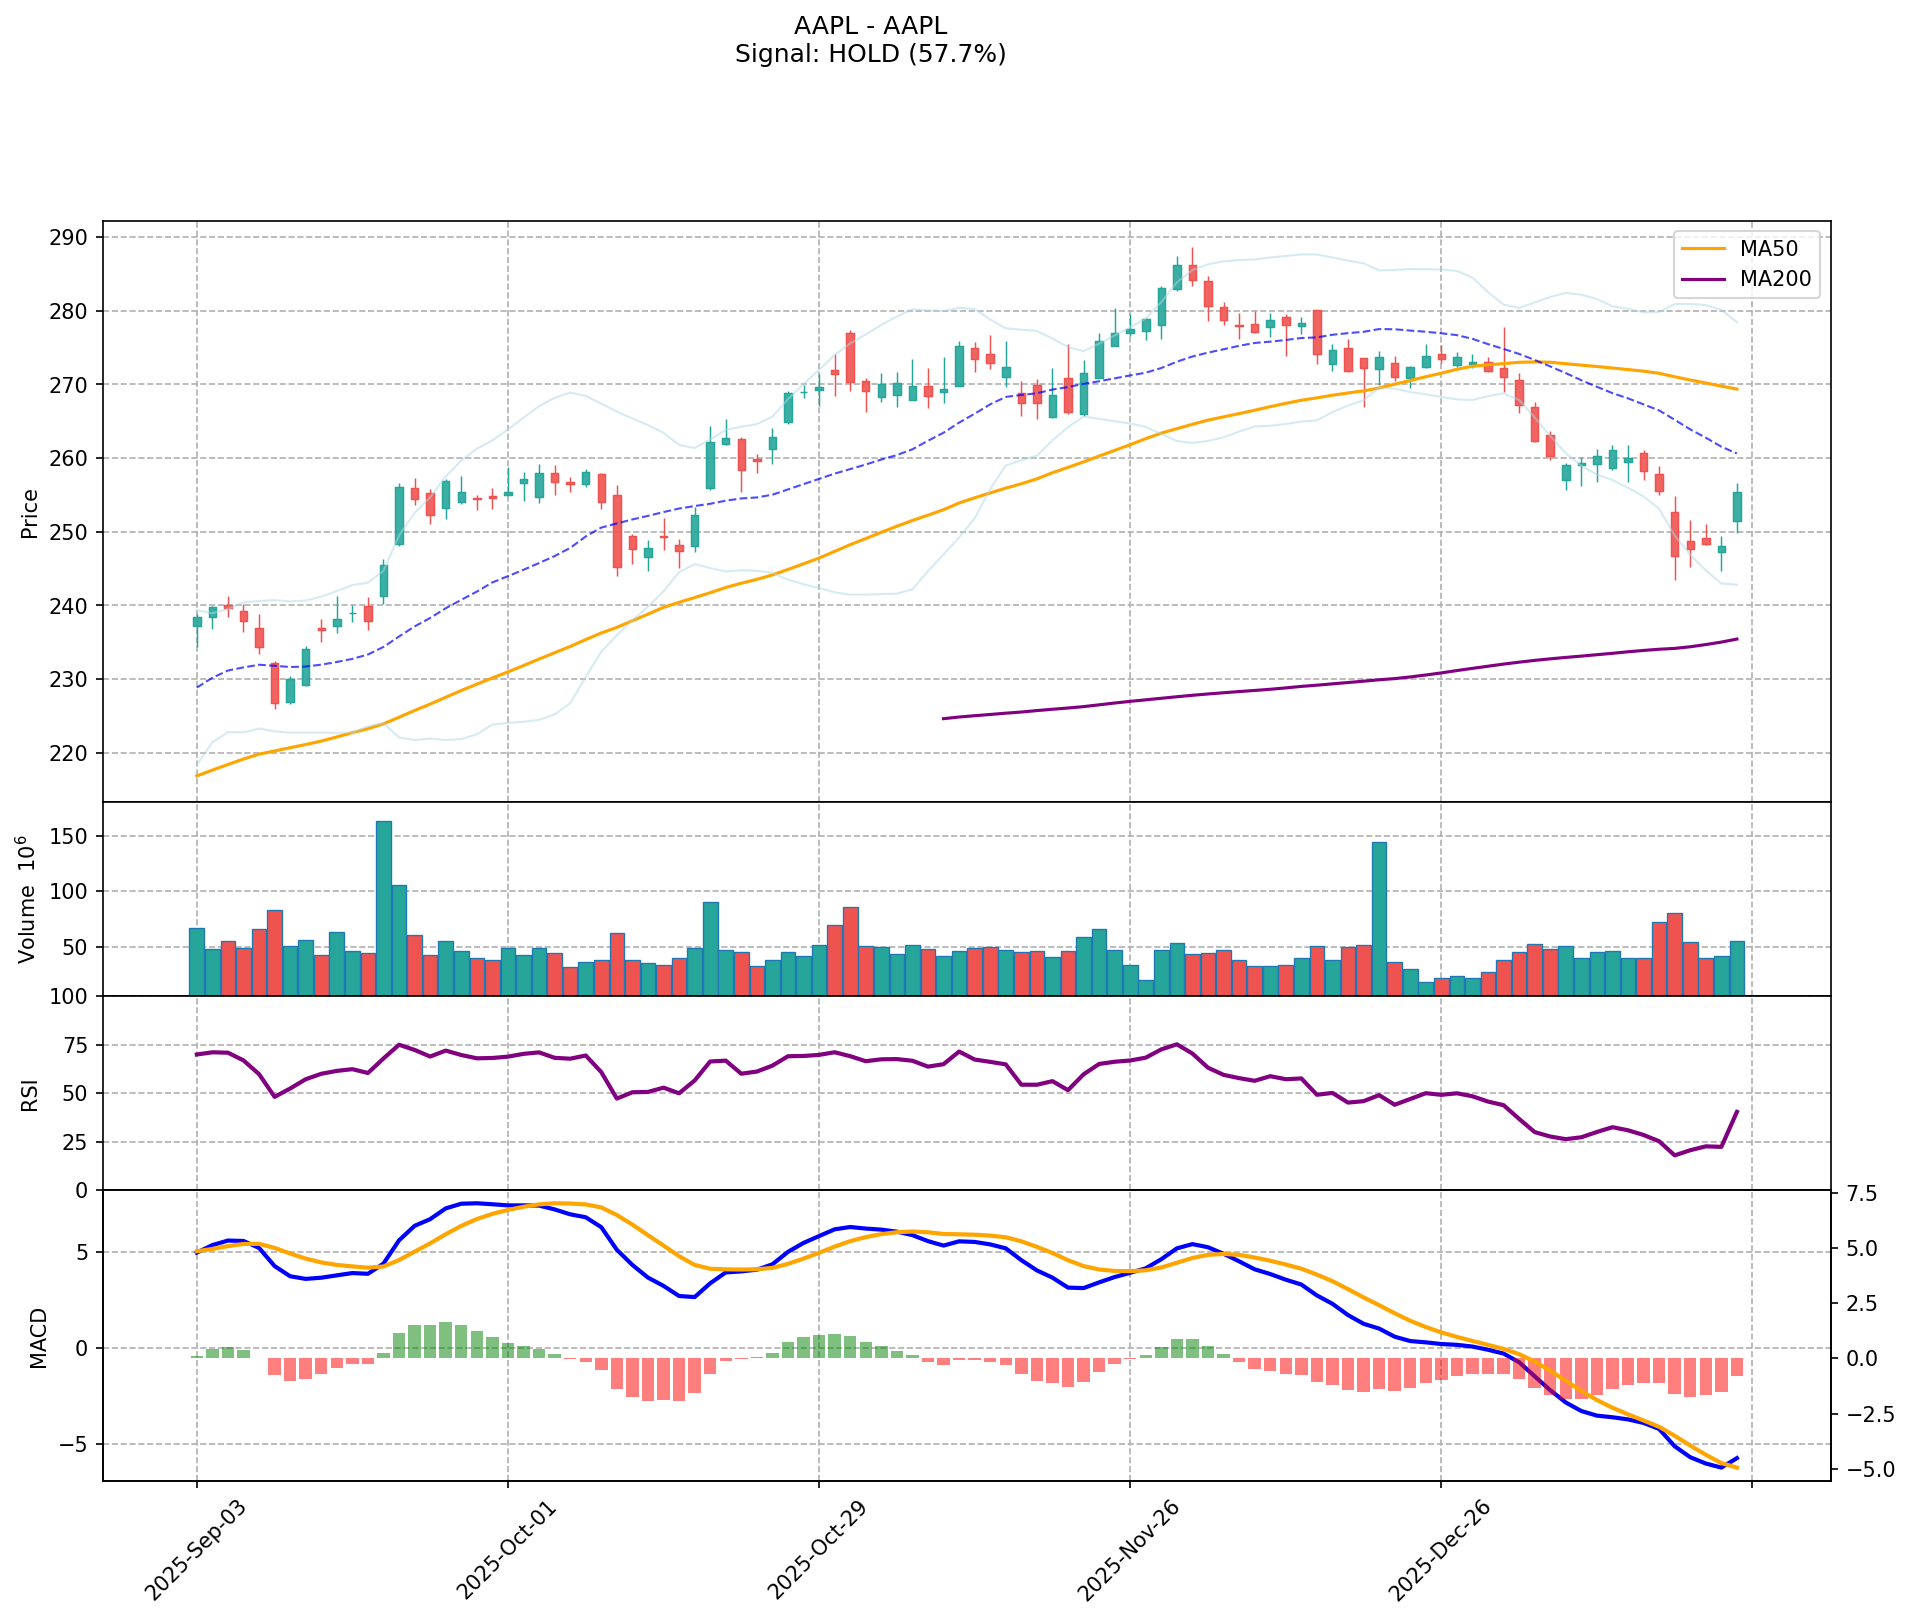The width and height of the screenshot is (1911, 1620).
Task: Click the last green candlestick at far right
Action: click(x=1737, y=507)
